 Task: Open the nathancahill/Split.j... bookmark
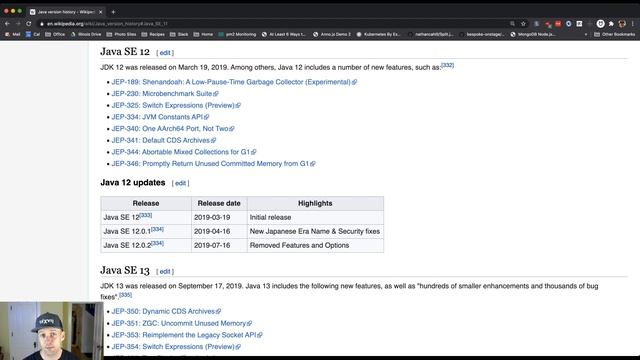(x=431, y=34)
